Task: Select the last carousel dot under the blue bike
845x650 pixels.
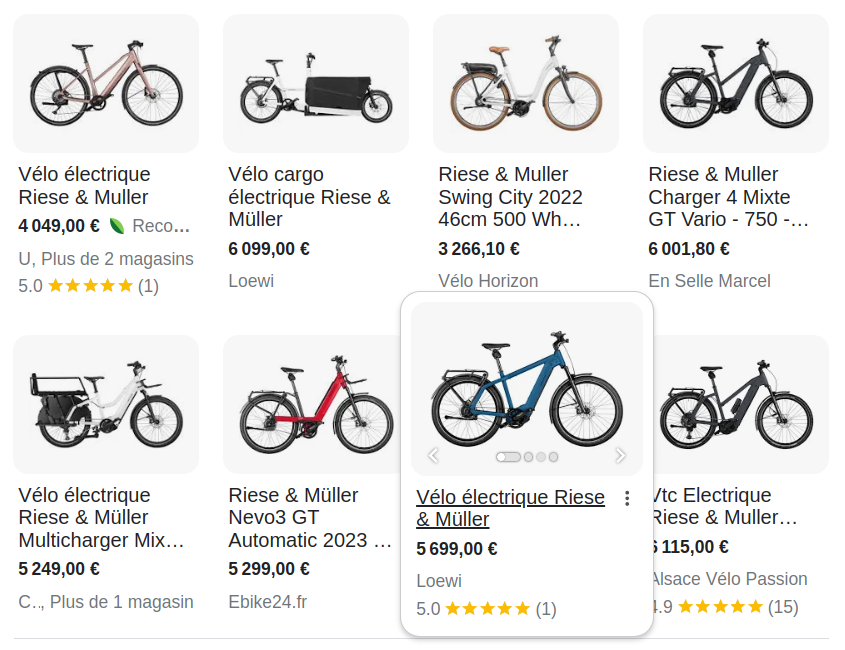Action: pyautogui.click(x=553, y=457)
